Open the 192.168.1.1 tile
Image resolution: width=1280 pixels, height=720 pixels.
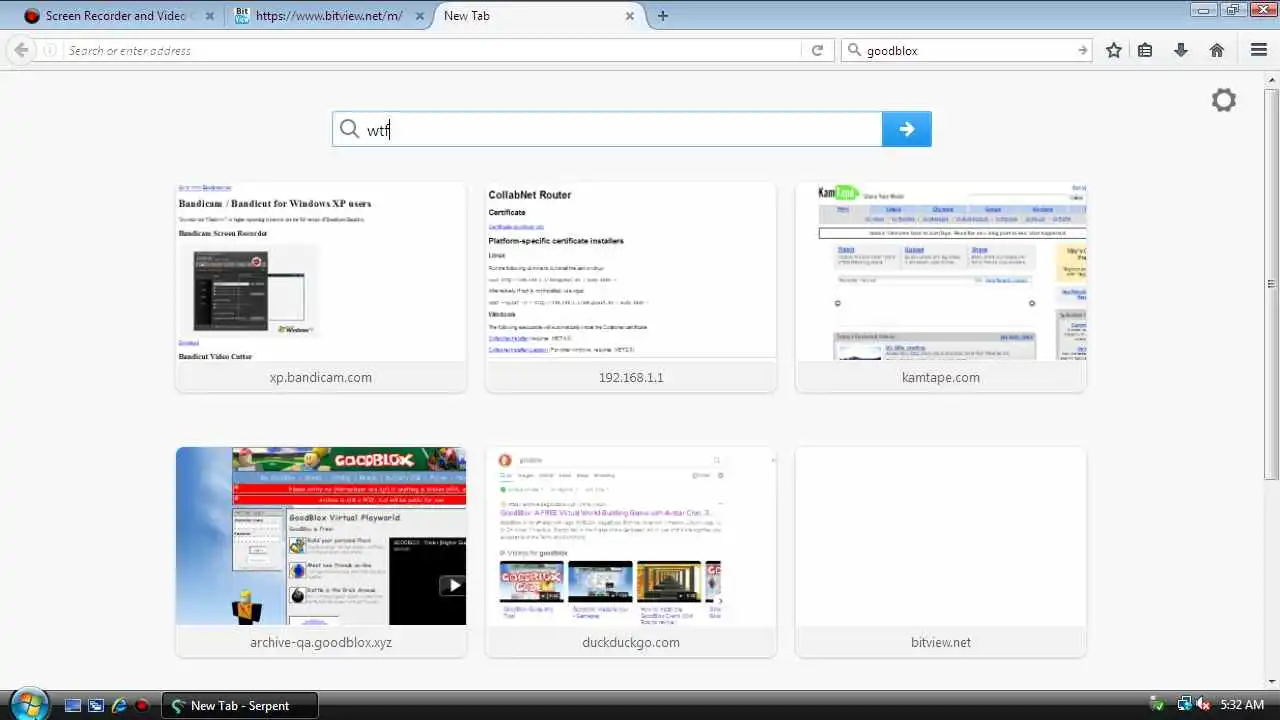point(631,287)
